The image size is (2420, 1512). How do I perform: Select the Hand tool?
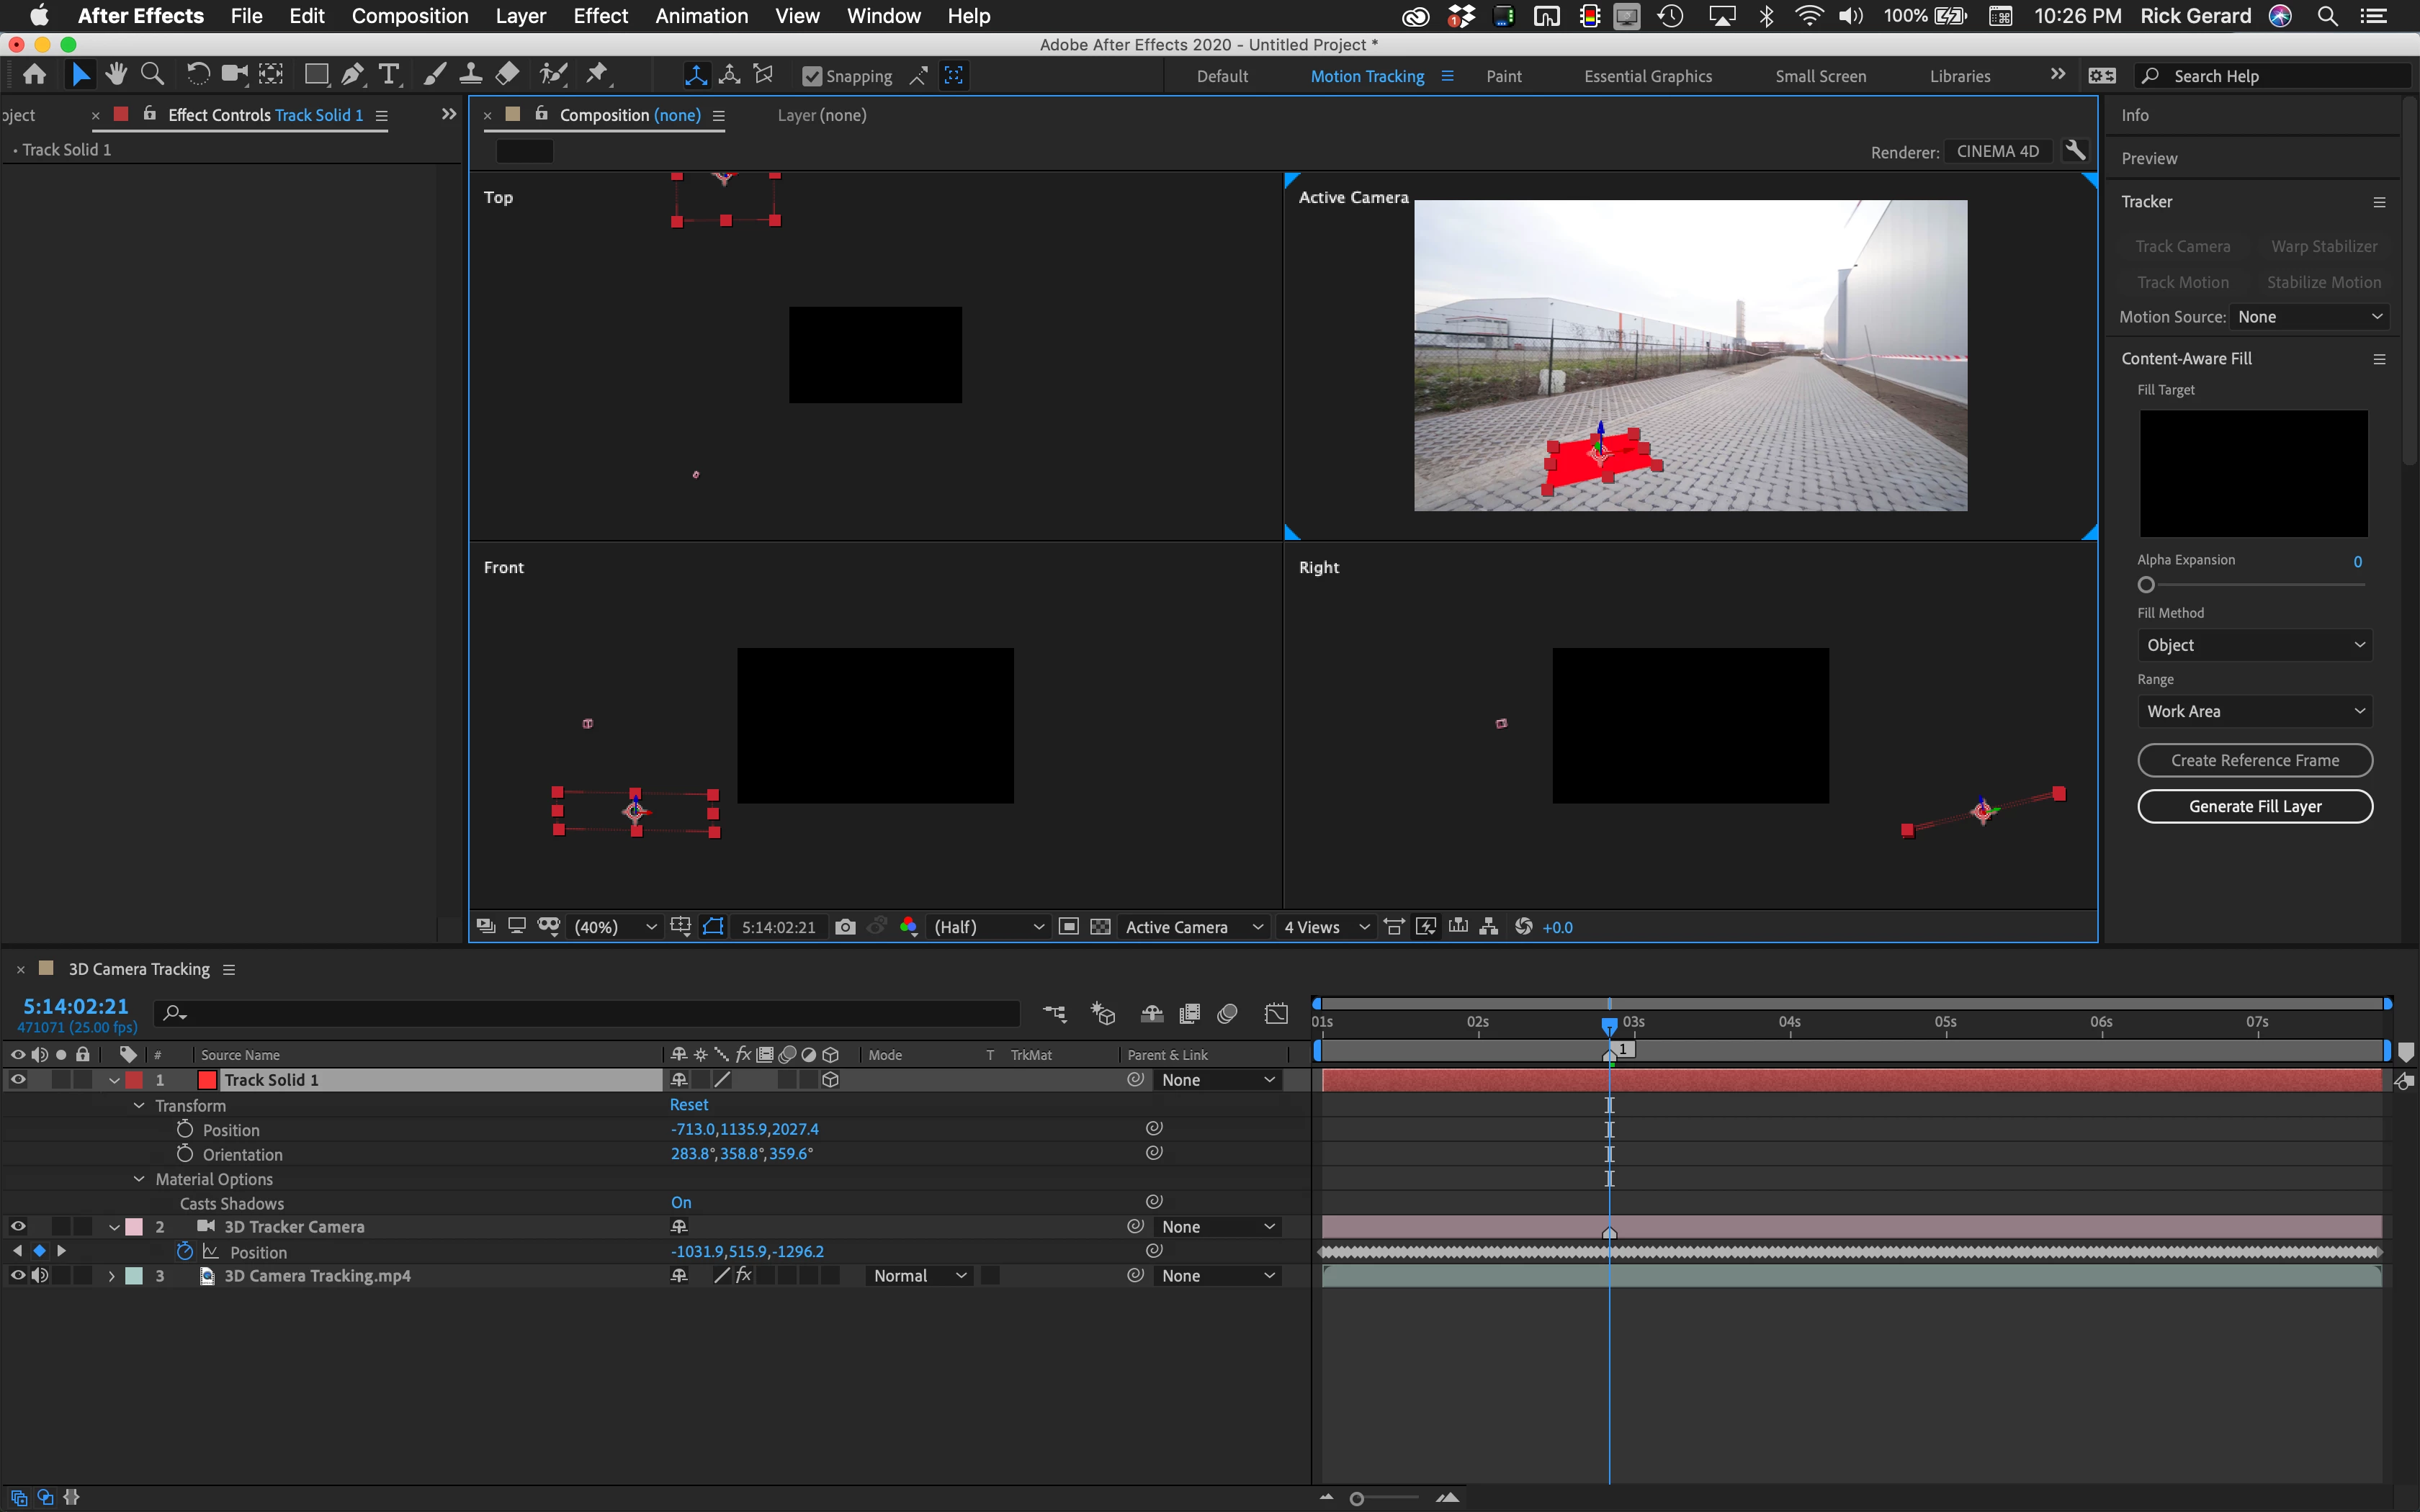(x=116, y=74)
